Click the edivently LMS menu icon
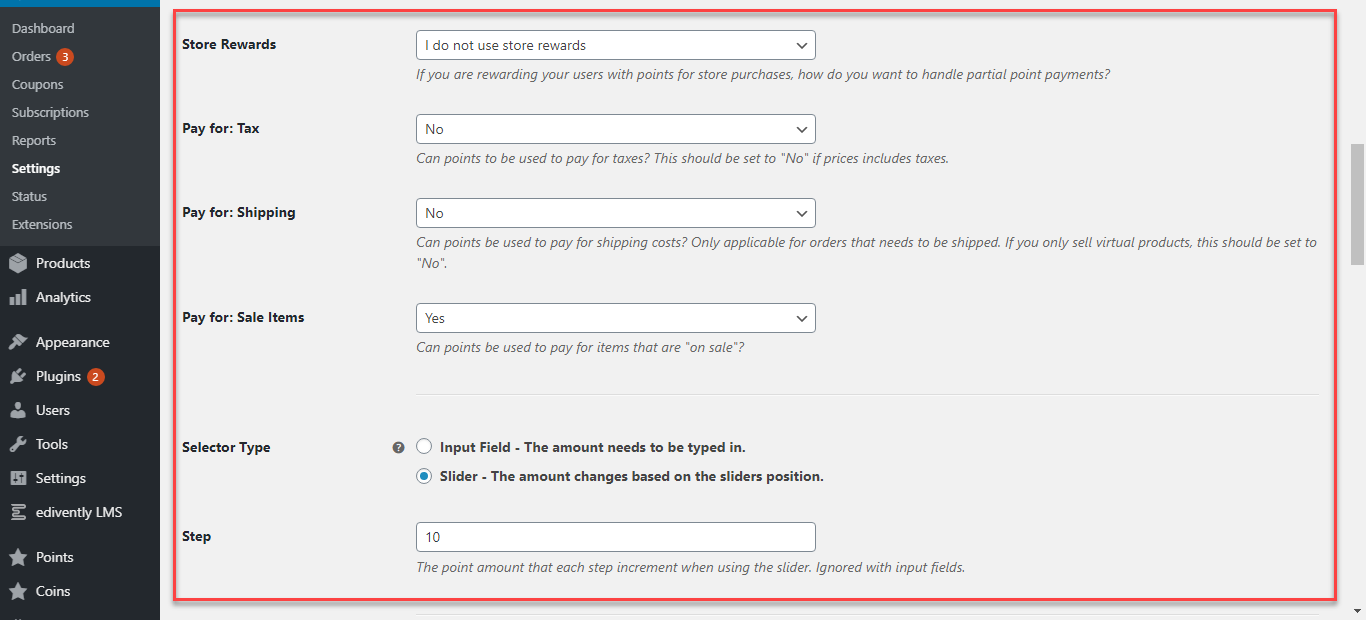This screenshot has height=620, width=1366. pyautogui.click(x=18, y=512)
